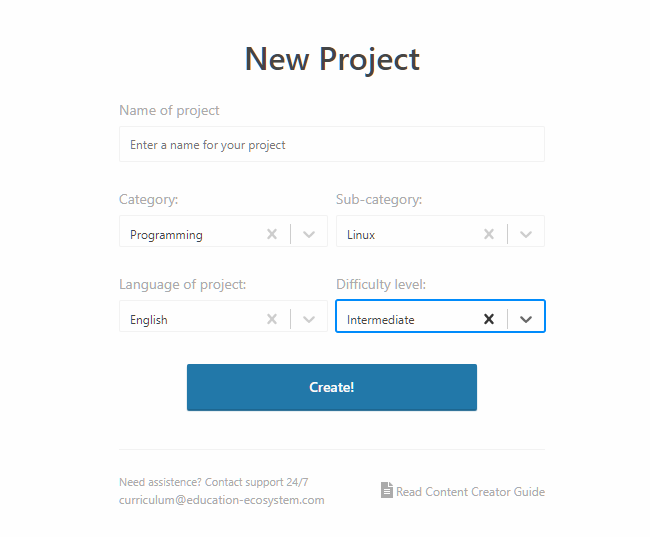The height and width of the screenshot is (537, 650).
Task: Clear the English language selection
Action: point(272,319)
